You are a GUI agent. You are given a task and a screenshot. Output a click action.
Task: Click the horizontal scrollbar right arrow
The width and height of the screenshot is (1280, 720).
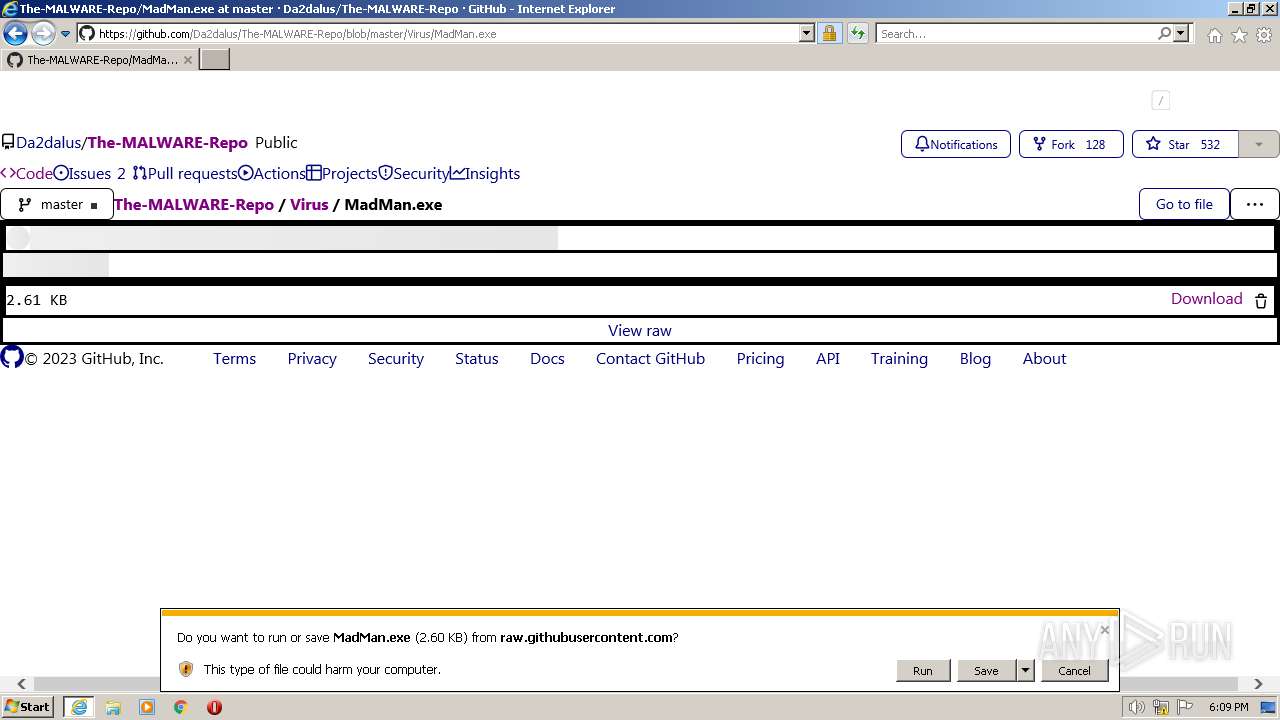pos(1258,684)
